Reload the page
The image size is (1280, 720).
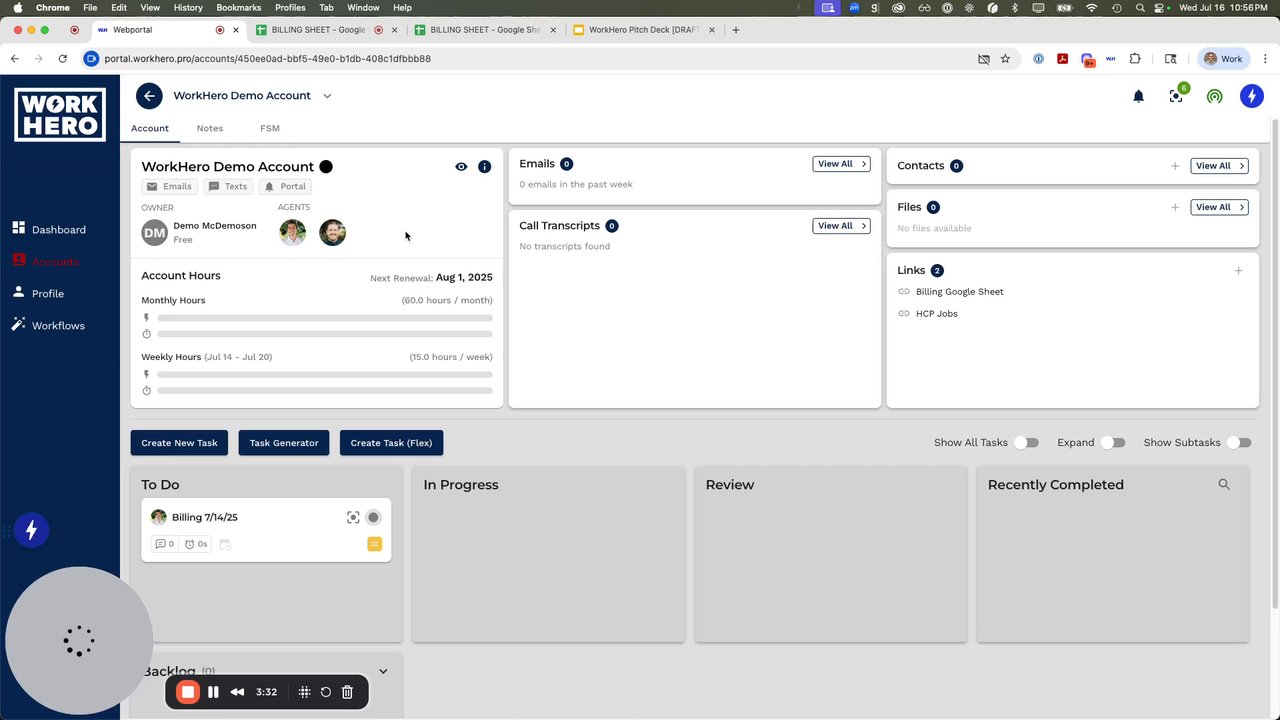pyautogui.click(x=62, y=59)
